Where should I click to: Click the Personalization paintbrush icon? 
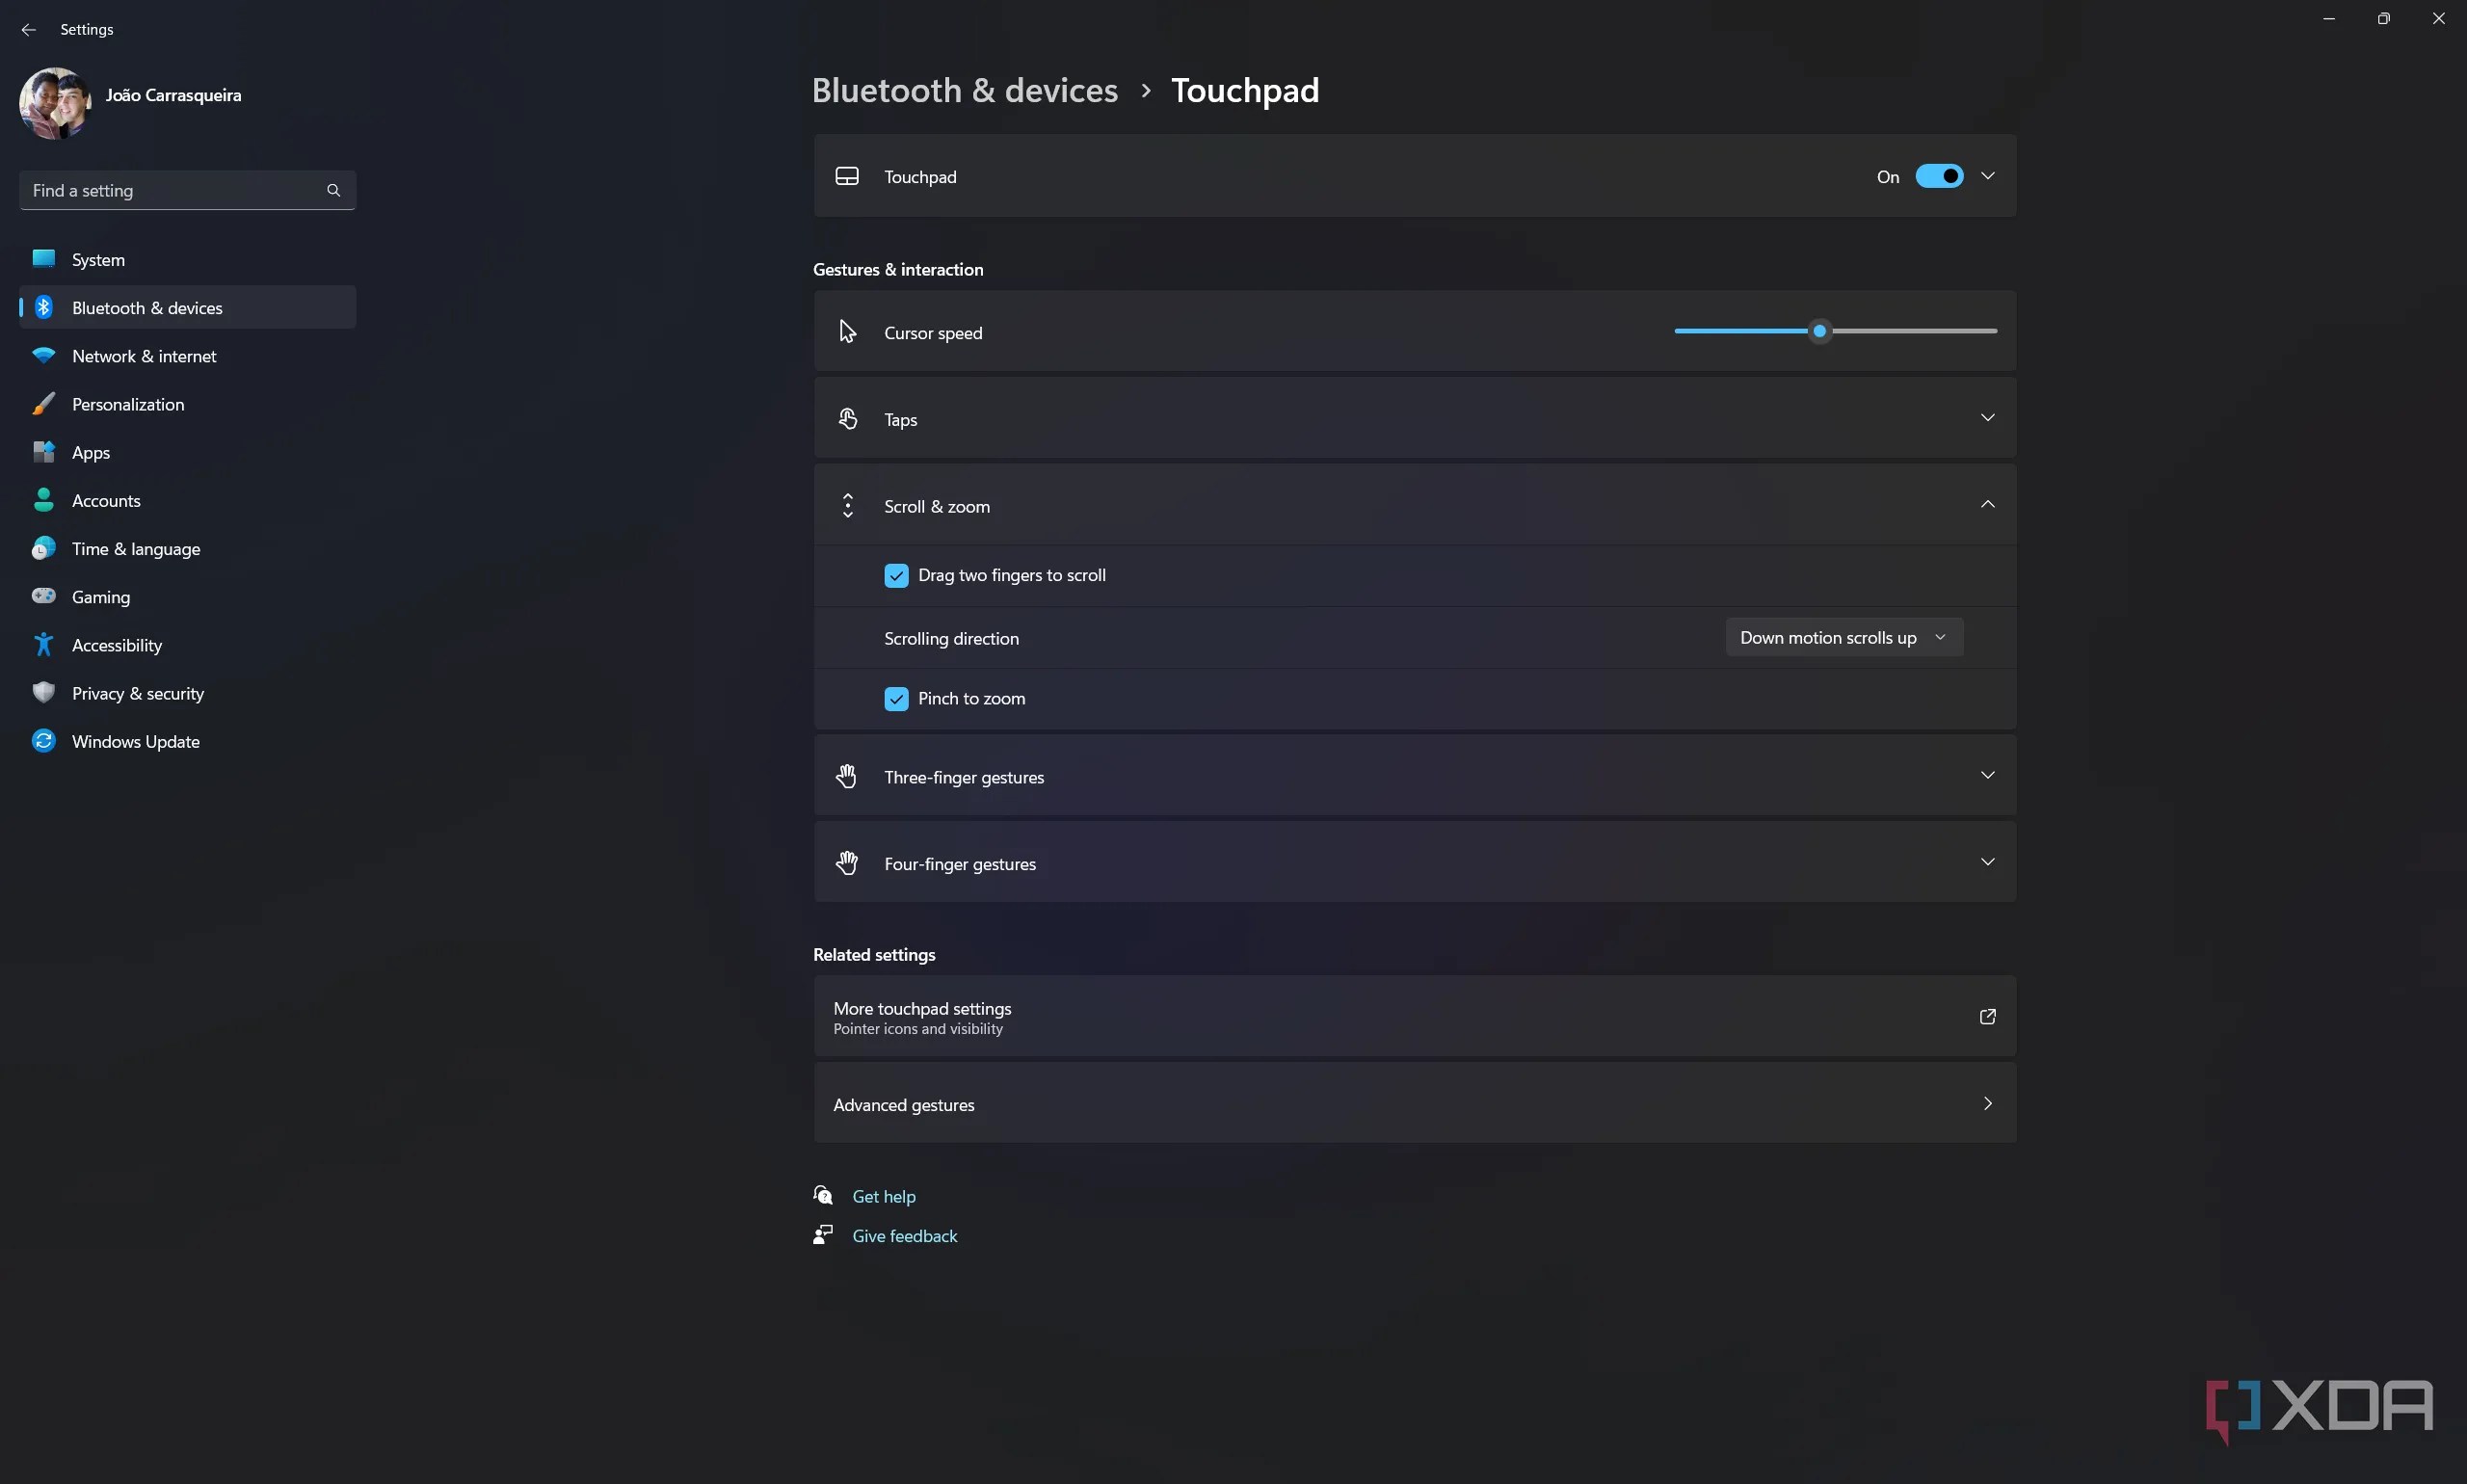(44, 403)
